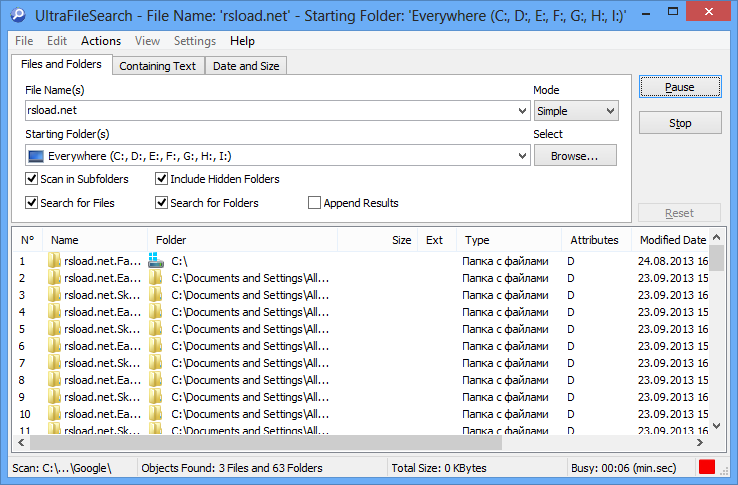Open the Help menu
Viewport: 738px width, 485px height.
point(242,41)
